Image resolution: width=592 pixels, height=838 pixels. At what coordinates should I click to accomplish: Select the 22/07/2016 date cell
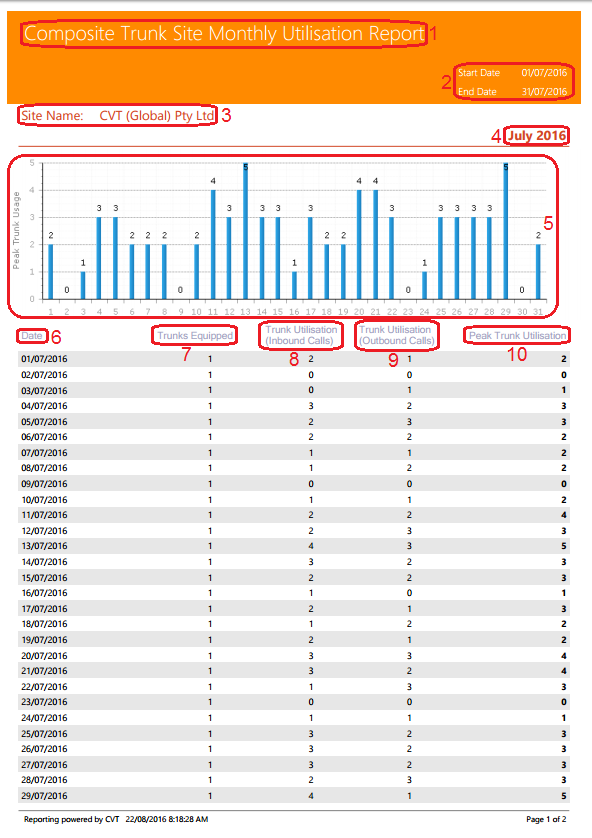(x=44, y=687)
